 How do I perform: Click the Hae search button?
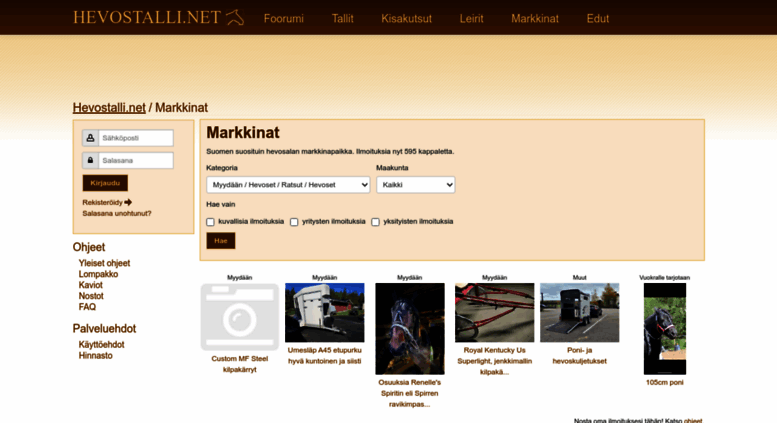(x=221, y=241)
